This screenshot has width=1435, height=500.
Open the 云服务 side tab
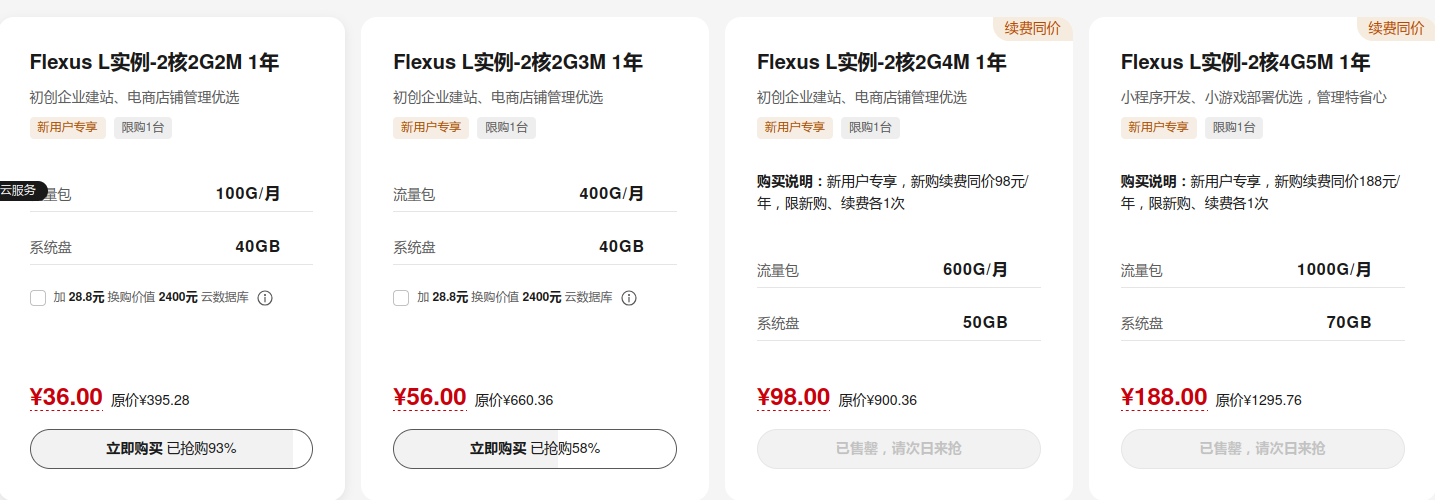click(19, 190)
